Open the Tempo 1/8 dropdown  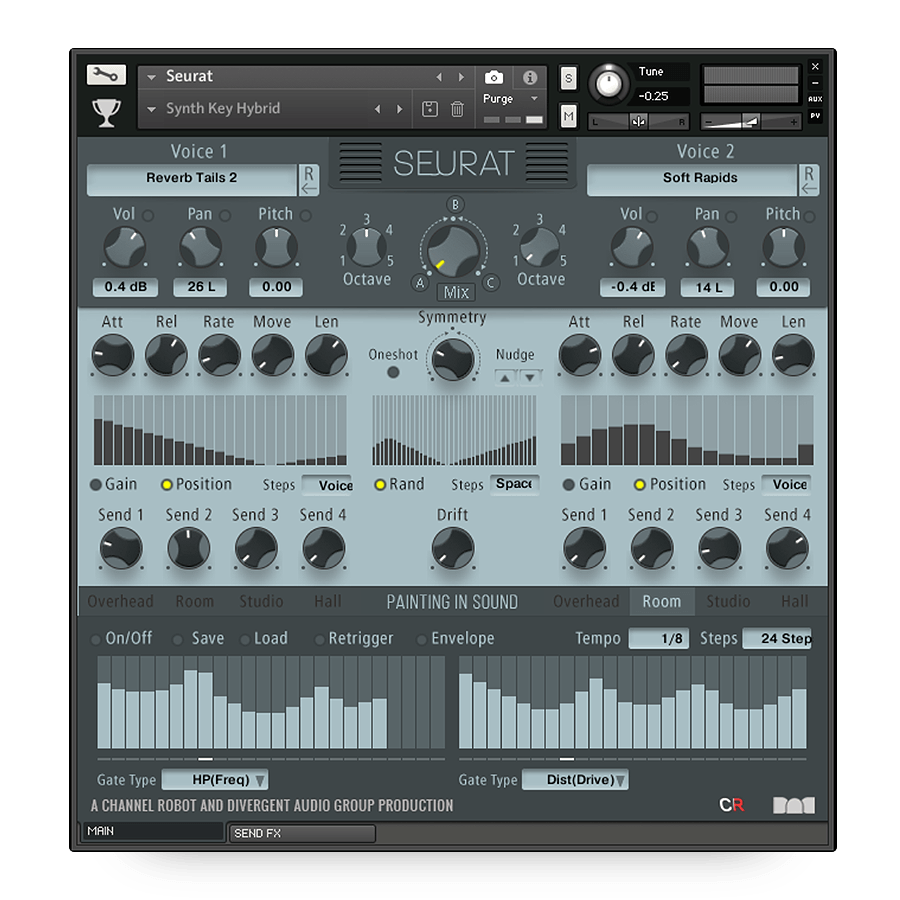pos(658,638)
